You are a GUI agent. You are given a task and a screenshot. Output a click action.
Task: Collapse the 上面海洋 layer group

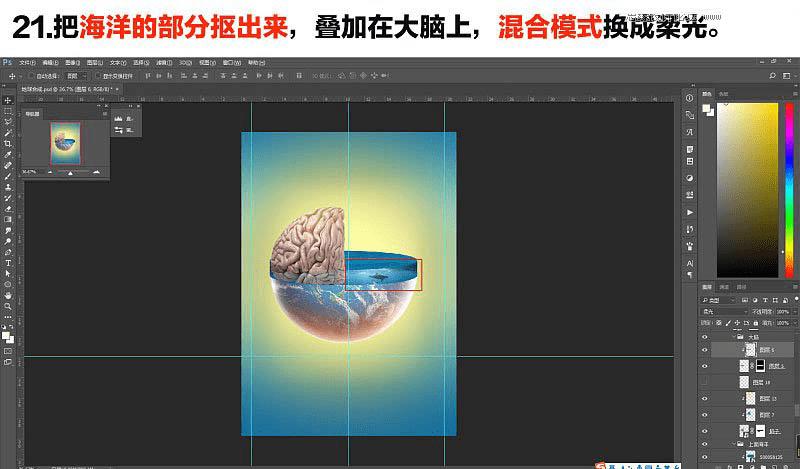click(734, 444)
